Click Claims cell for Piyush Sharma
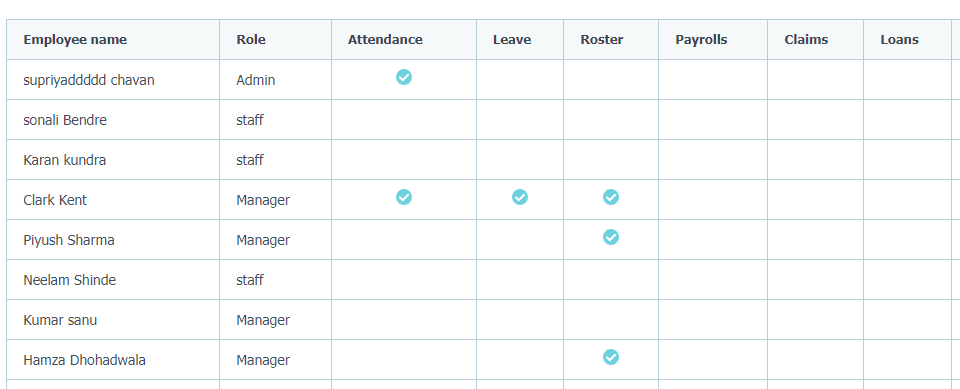960x389 pixels. click(816, 240)
